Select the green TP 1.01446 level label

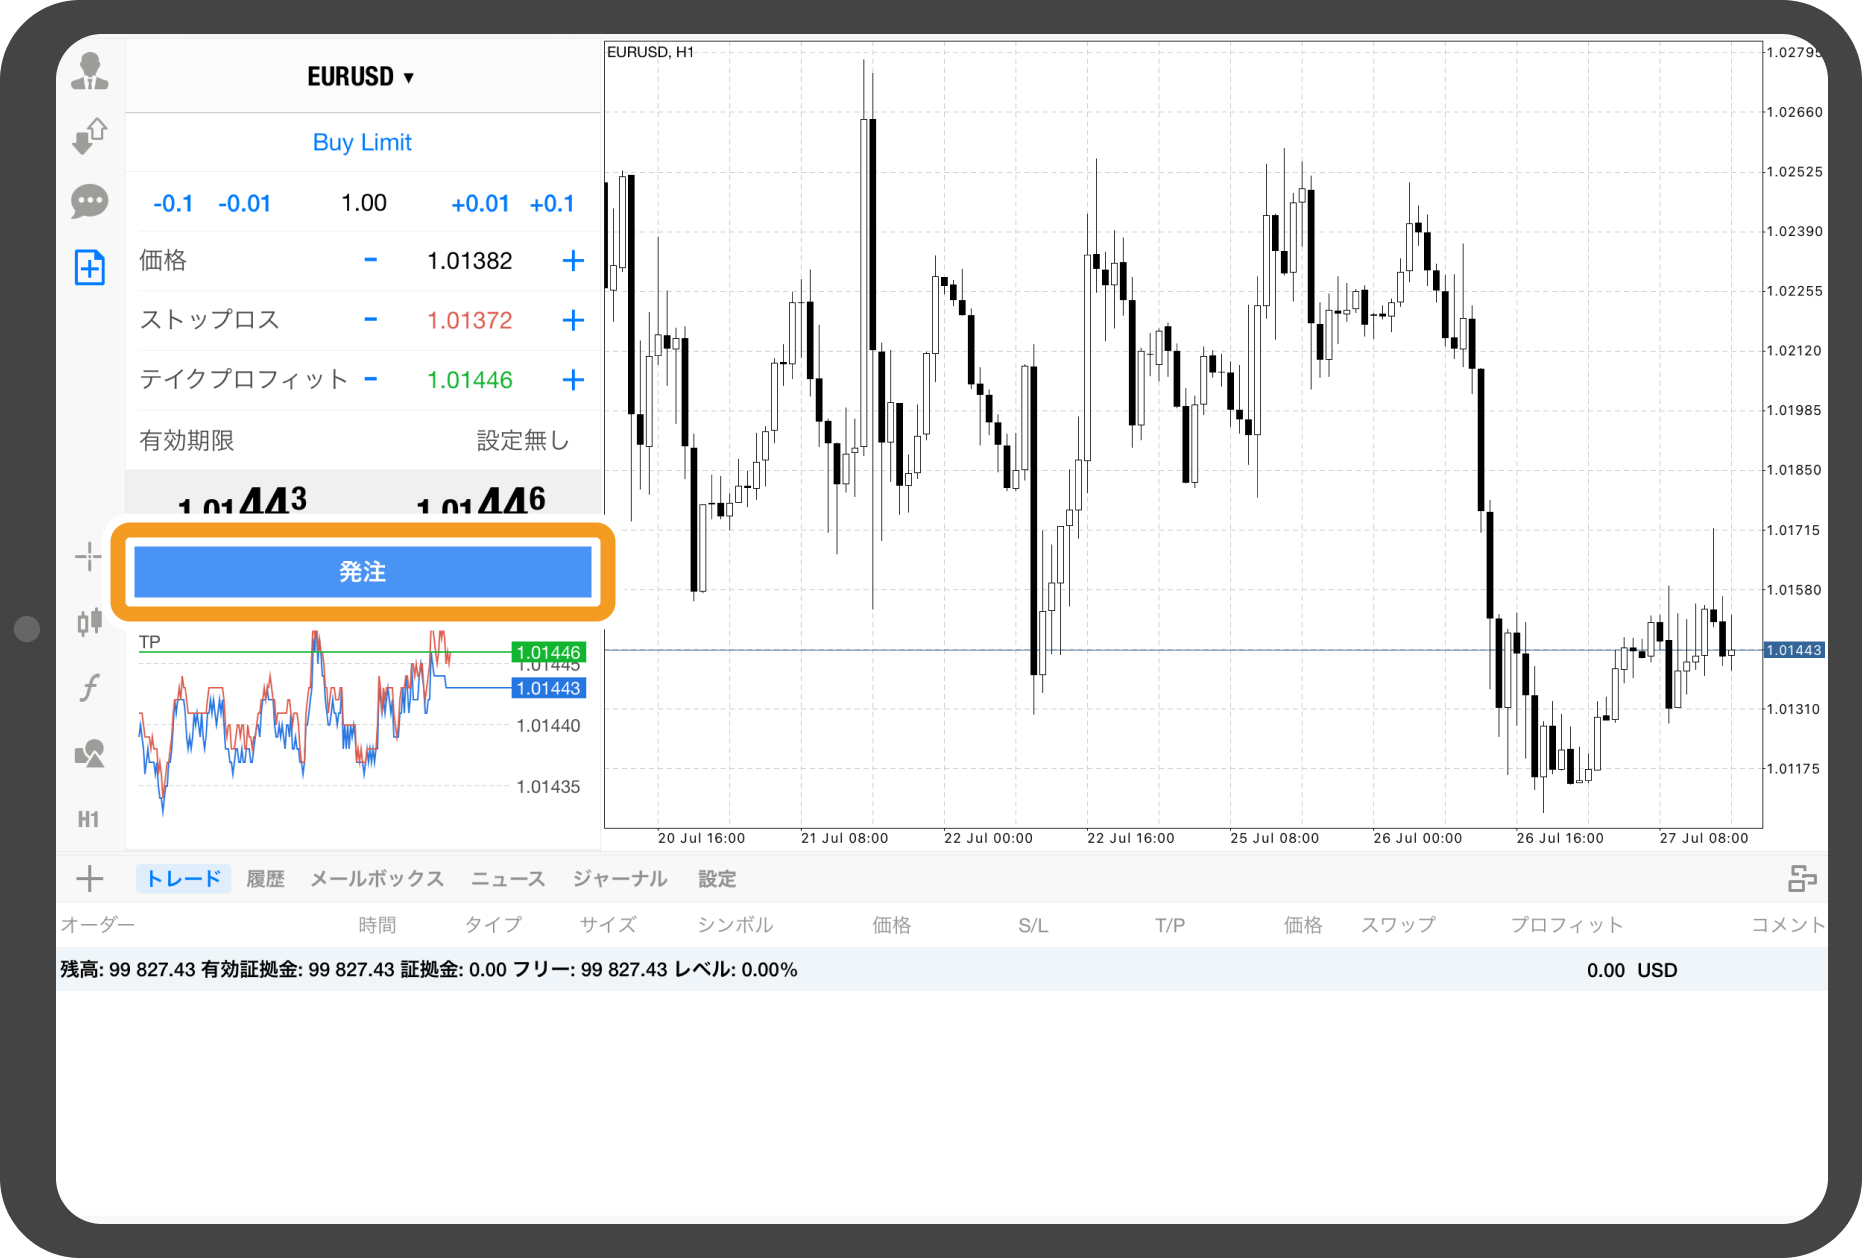click(x=548, y=653)
